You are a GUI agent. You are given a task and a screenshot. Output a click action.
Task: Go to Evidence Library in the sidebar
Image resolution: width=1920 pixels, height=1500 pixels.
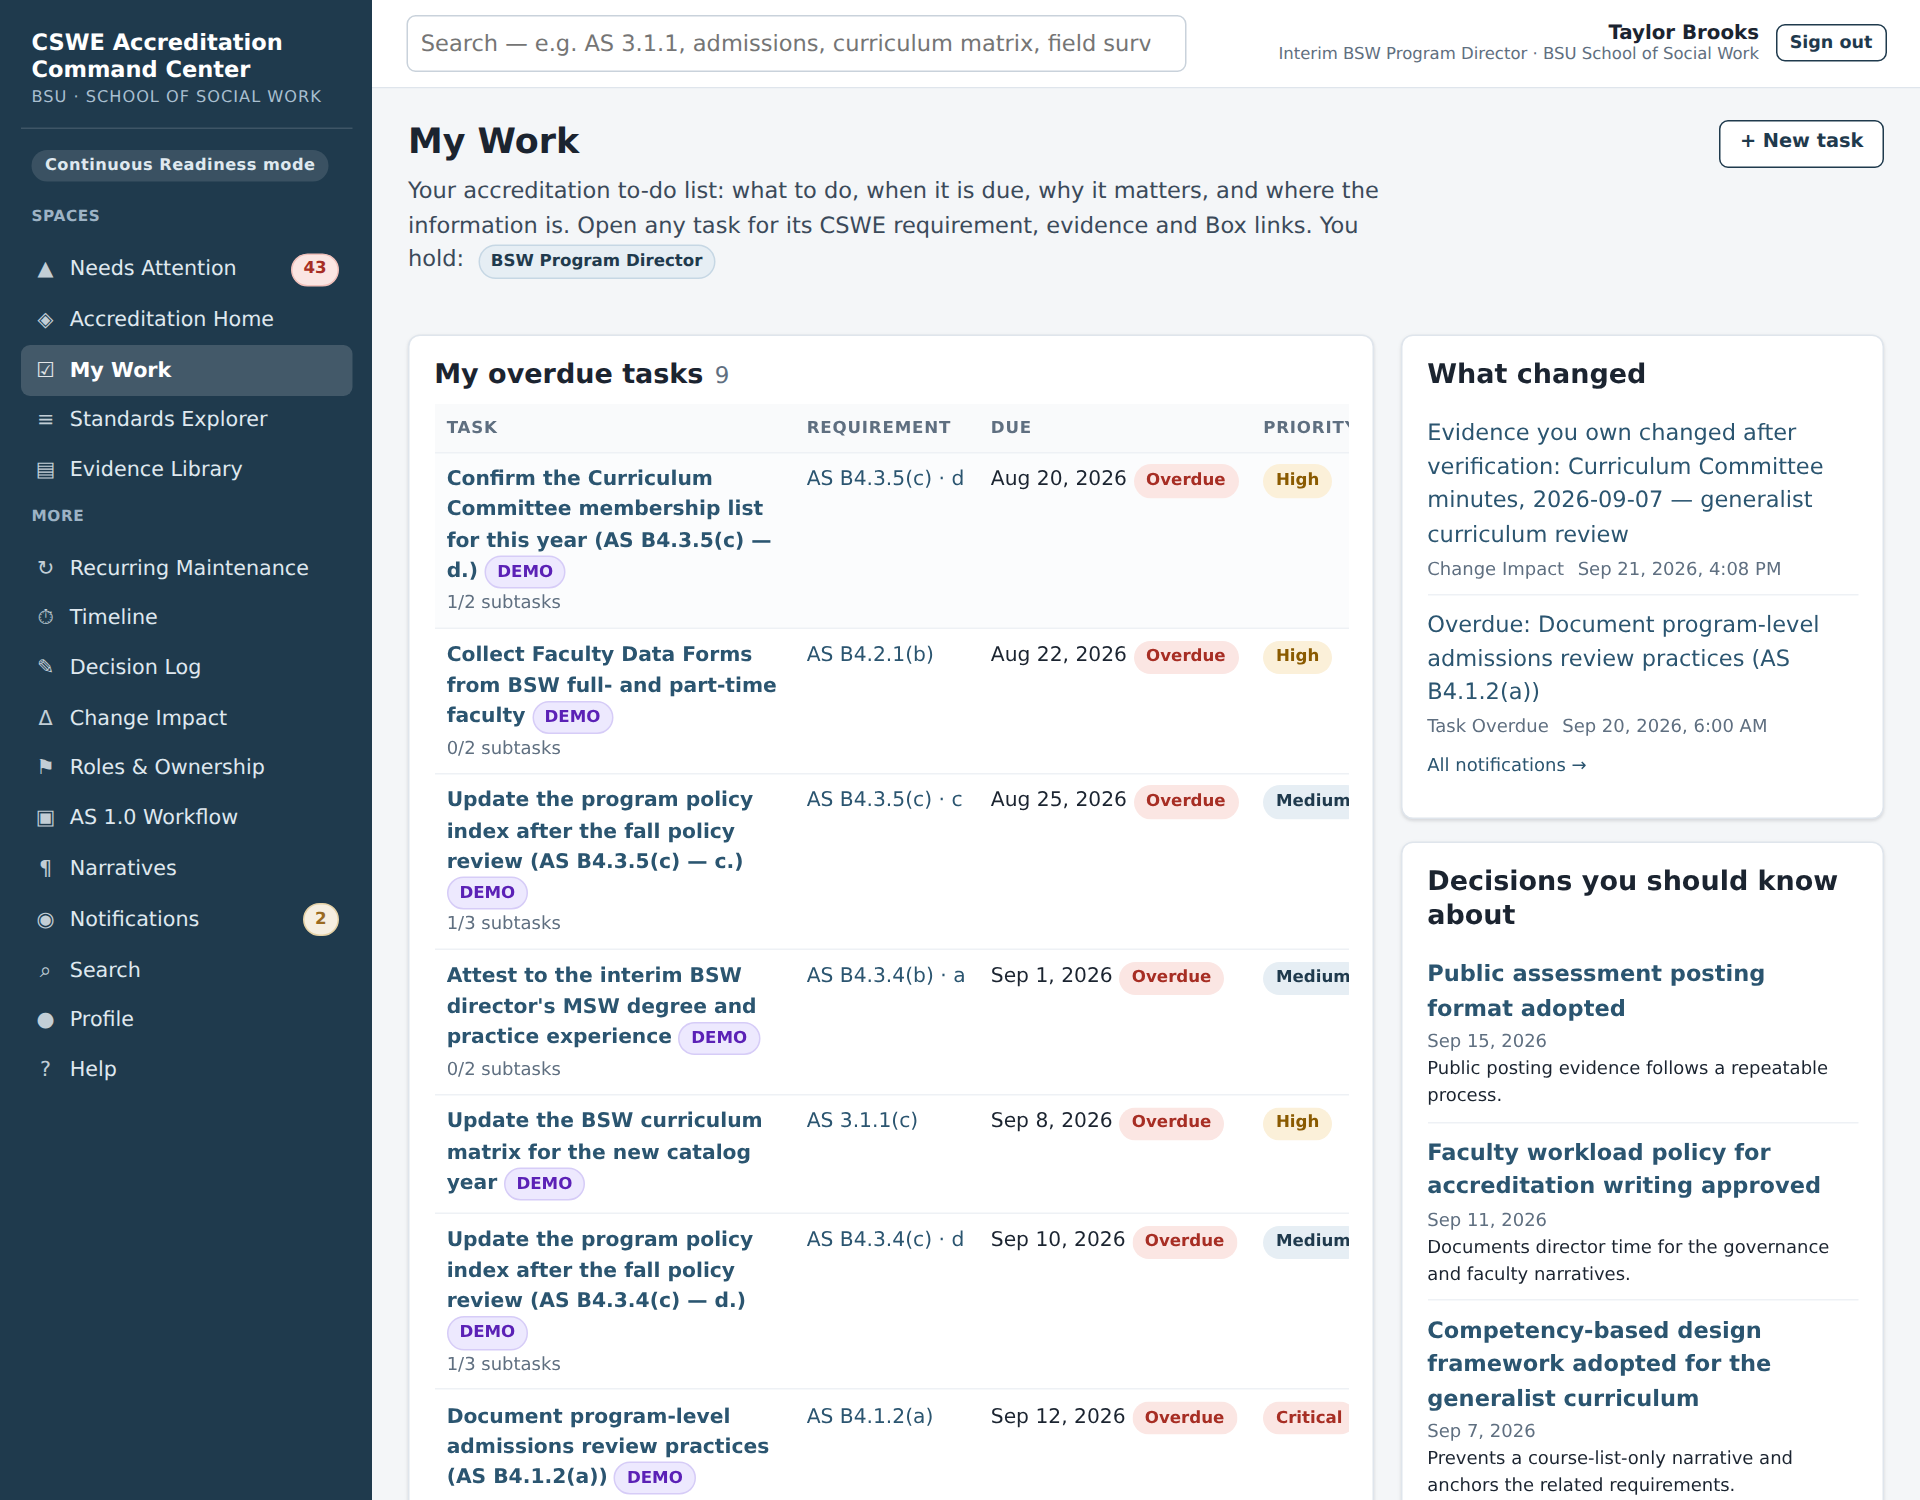(x=186, y=469)
